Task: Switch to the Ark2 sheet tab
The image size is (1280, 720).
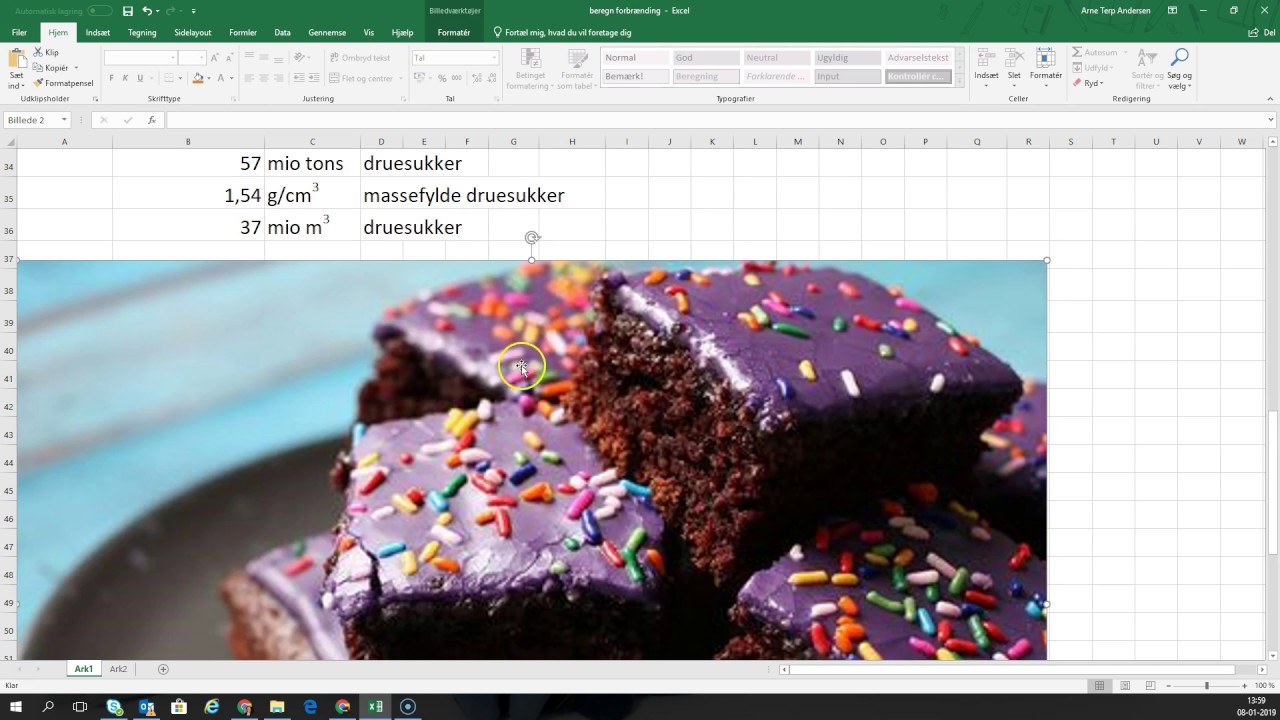Action: pyautogui.click(x=118, y=669)
